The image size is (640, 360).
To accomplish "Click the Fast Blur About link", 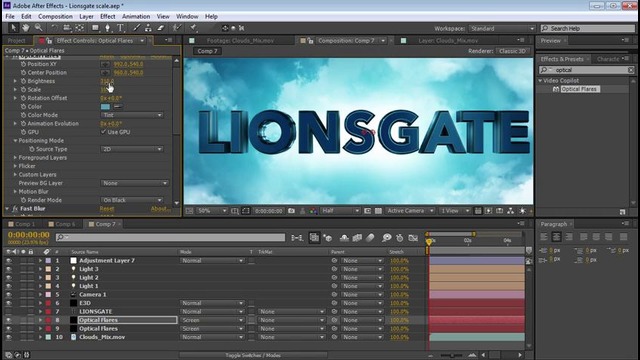I will 161,209.
